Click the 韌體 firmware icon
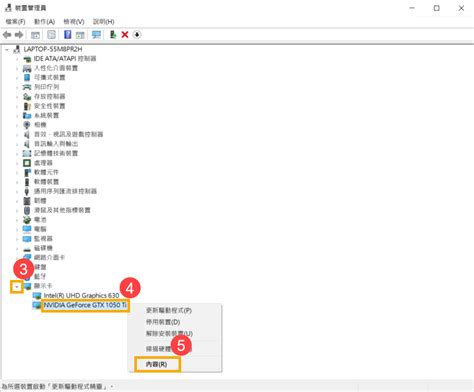Image resolution: width=474 pixels, height=392 pixels. (27, 201)
